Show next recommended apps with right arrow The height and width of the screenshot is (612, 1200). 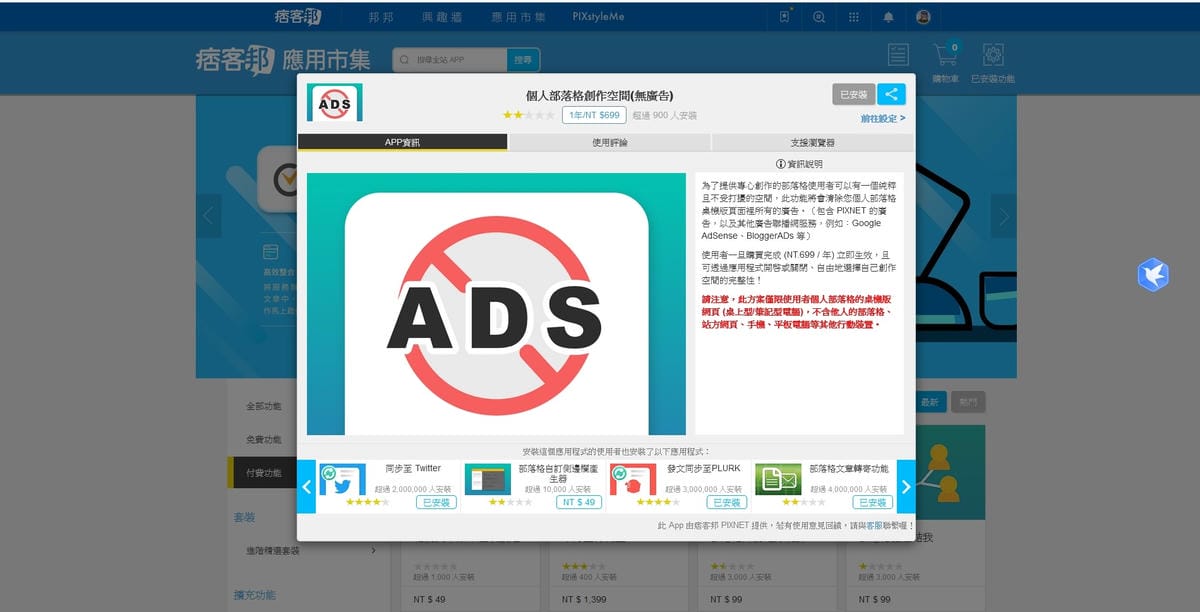(x=906, y=487)
